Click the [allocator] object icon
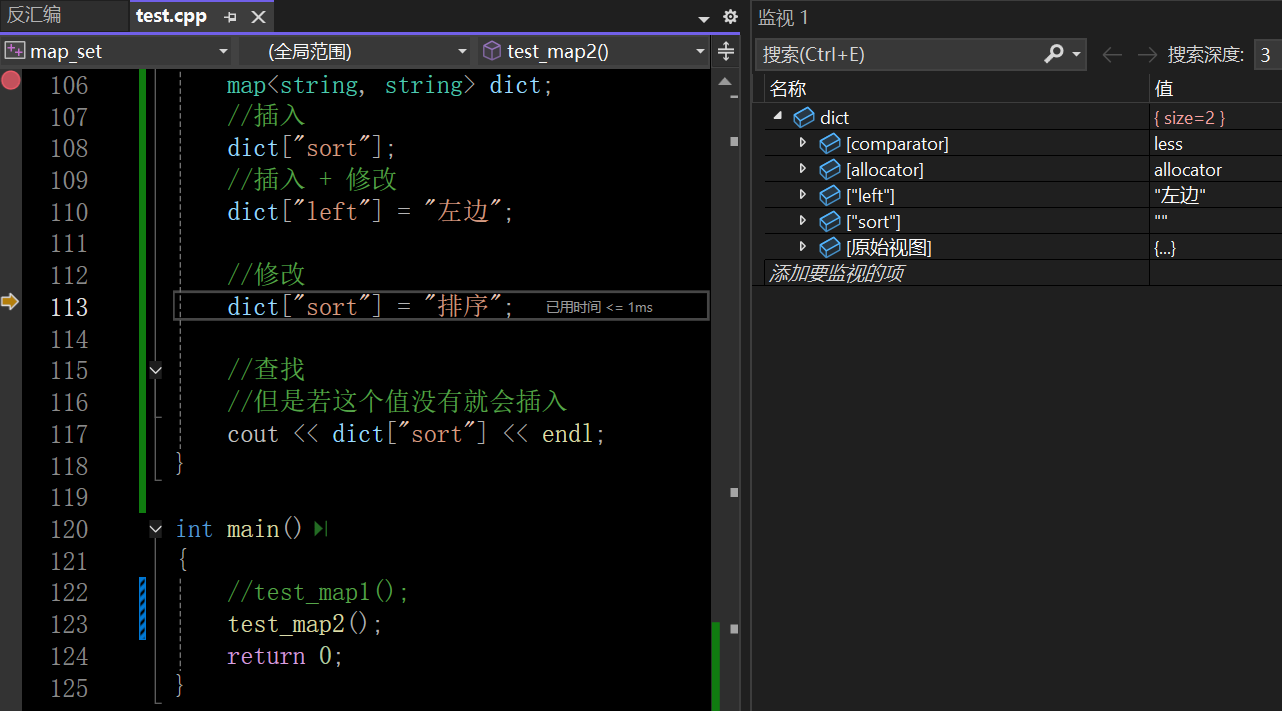 click(x=830, y=170)
